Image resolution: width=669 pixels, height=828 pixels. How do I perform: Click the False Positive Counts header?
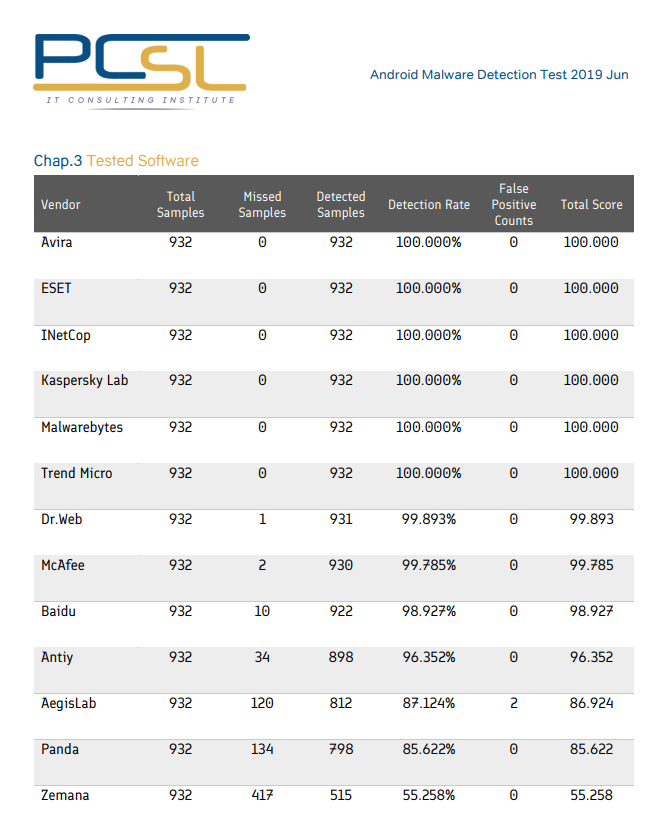[514, 205]
